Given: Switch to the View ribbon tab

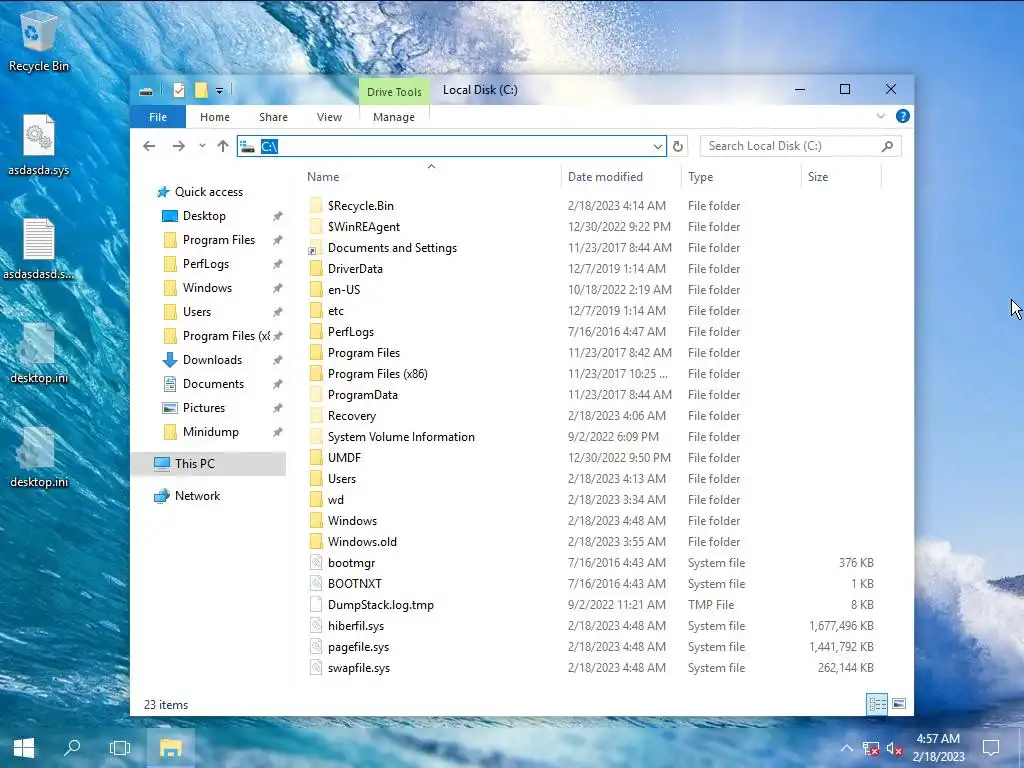Looking at the screenshot, I should (329, 117).
